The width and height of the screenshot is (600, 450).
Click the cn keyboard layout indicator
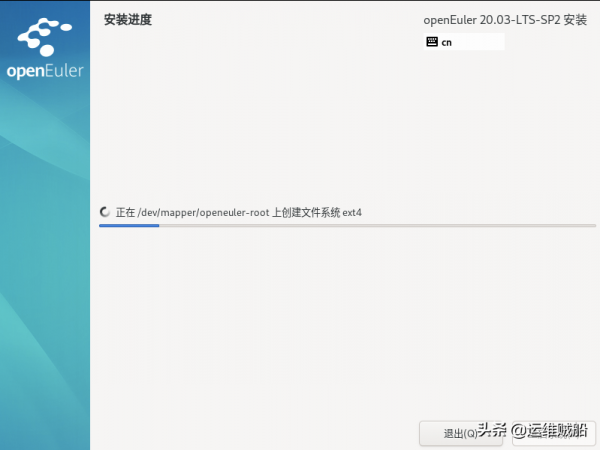464,42
